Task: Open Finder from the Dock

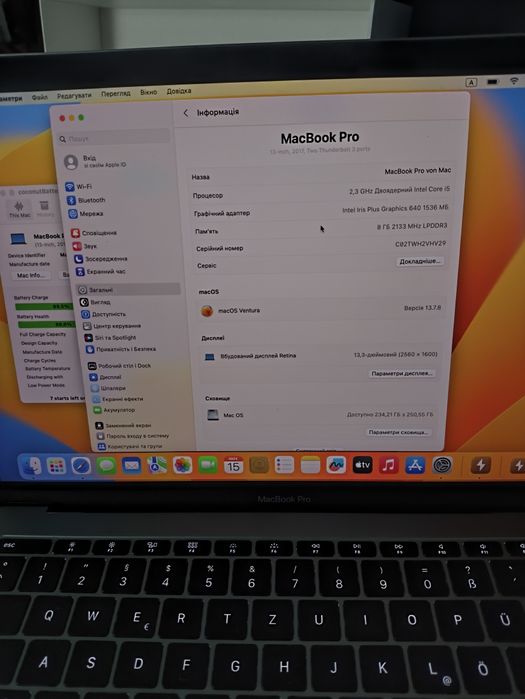Action: [31, 466]
